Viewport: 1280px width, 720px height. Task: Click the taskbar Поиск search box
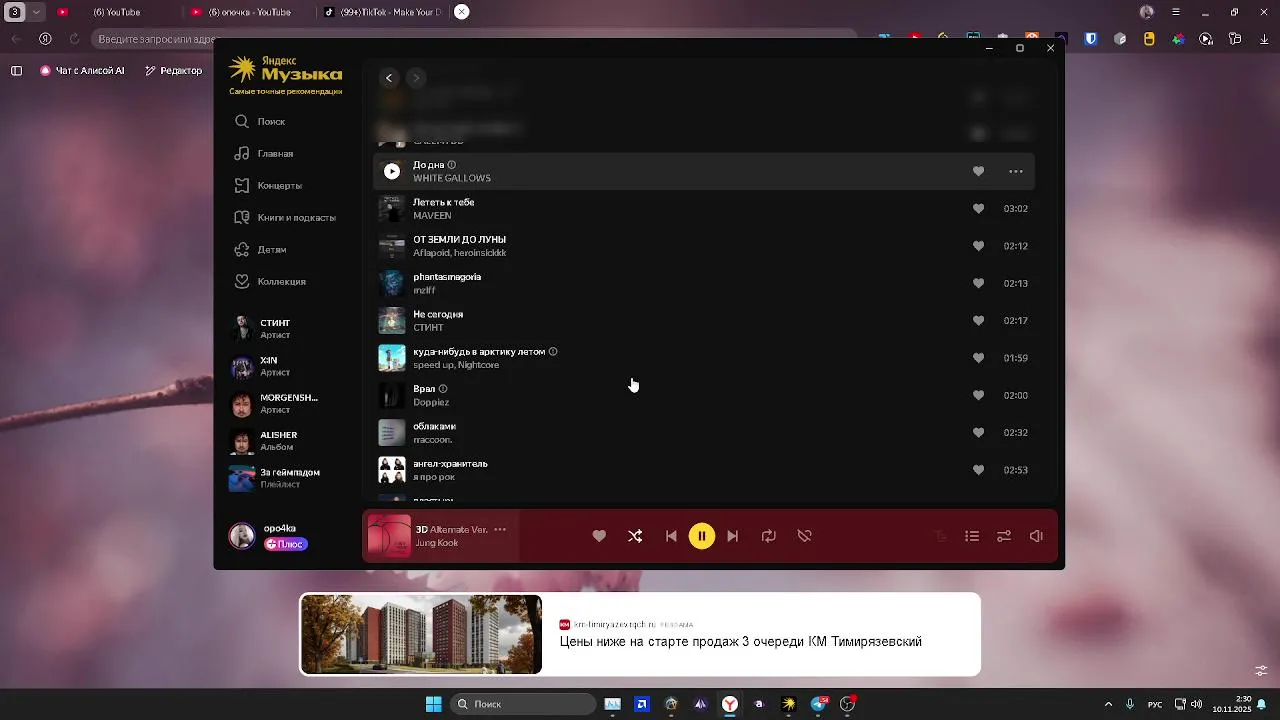pyautogui.click(x=523, y=704)
